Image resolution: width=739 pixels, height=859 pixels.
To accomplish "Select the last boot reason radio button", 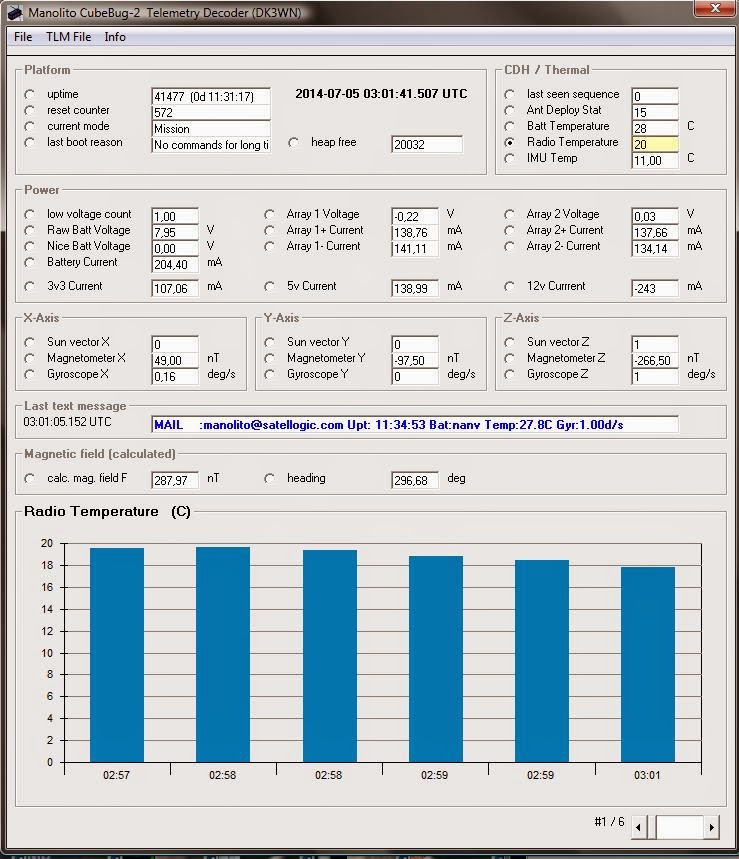I will [x=30, y=142].
